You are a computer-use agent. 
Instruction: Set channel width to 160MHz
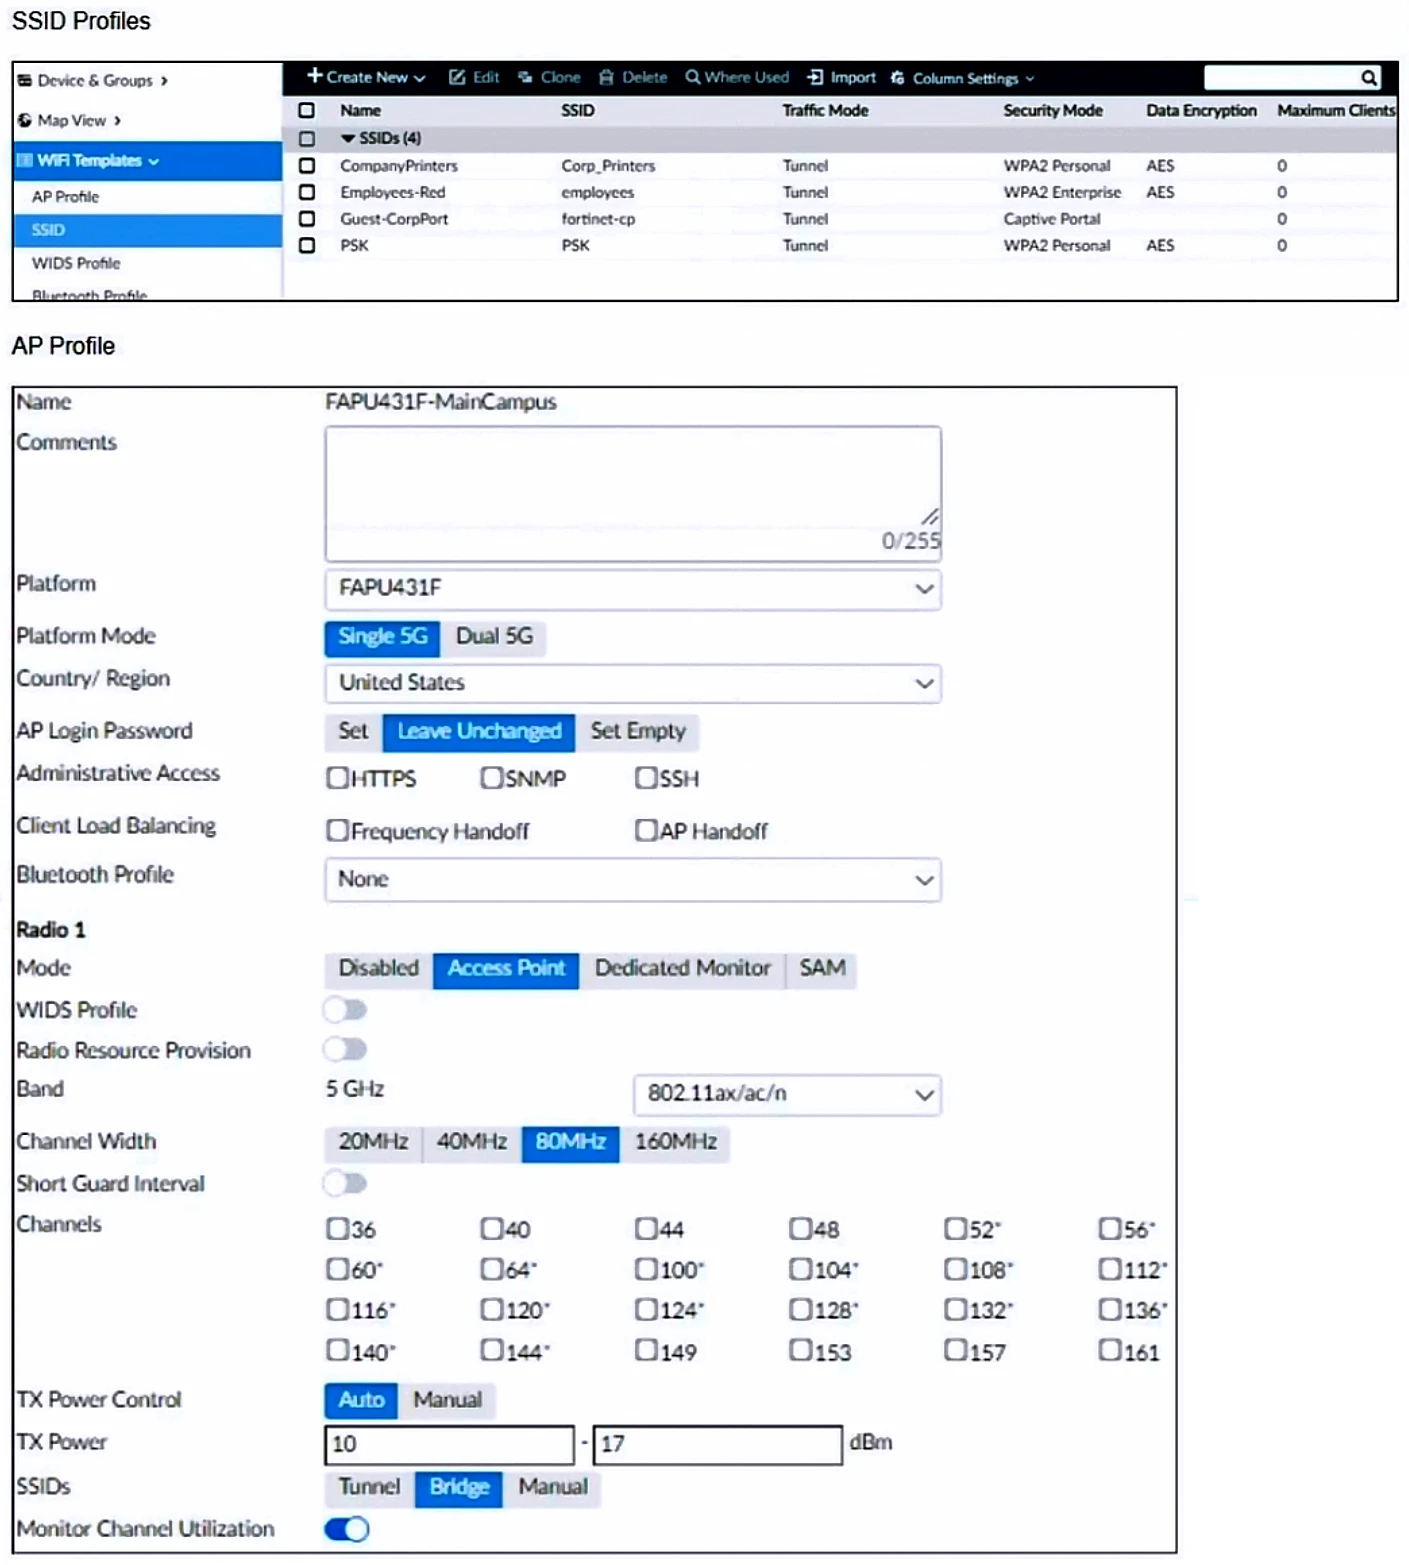pos(675,1142)
